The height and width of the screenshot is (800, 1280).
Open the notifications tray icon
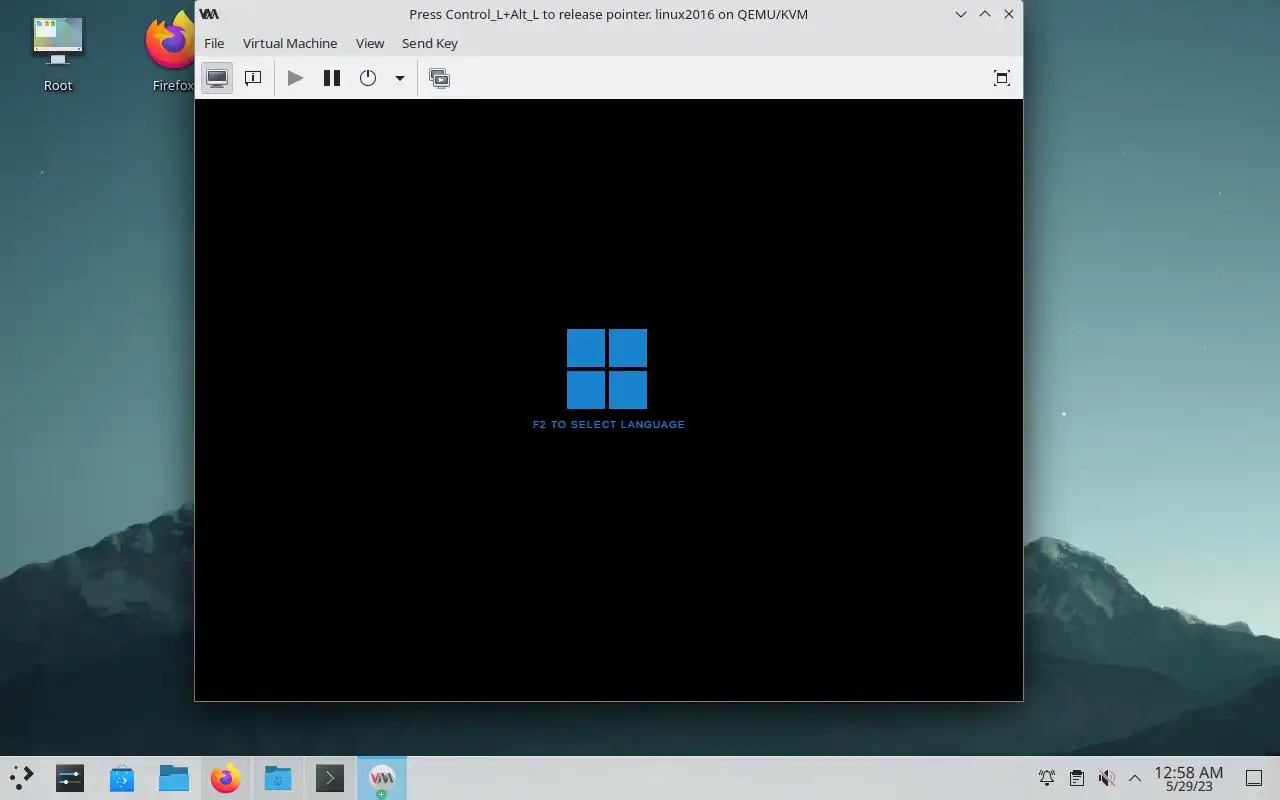pos(1047,778)
